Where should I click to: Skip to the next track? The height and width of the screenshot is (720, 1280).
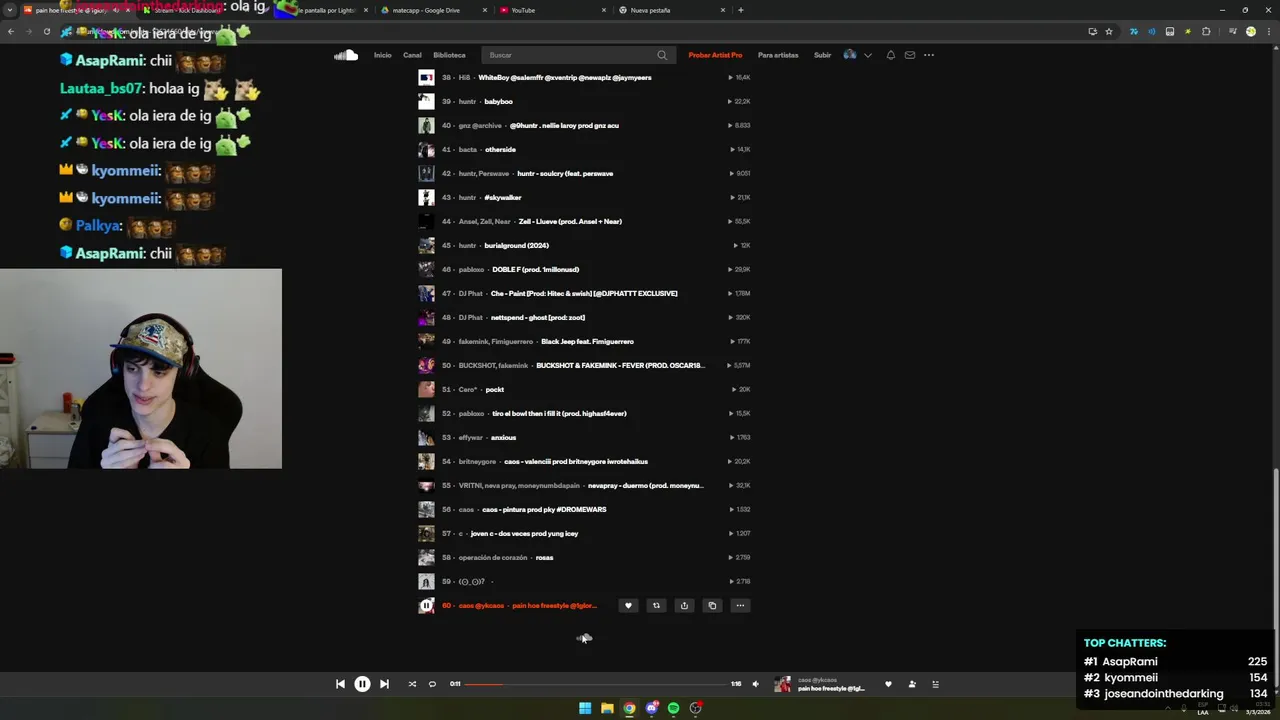(384, 684)
